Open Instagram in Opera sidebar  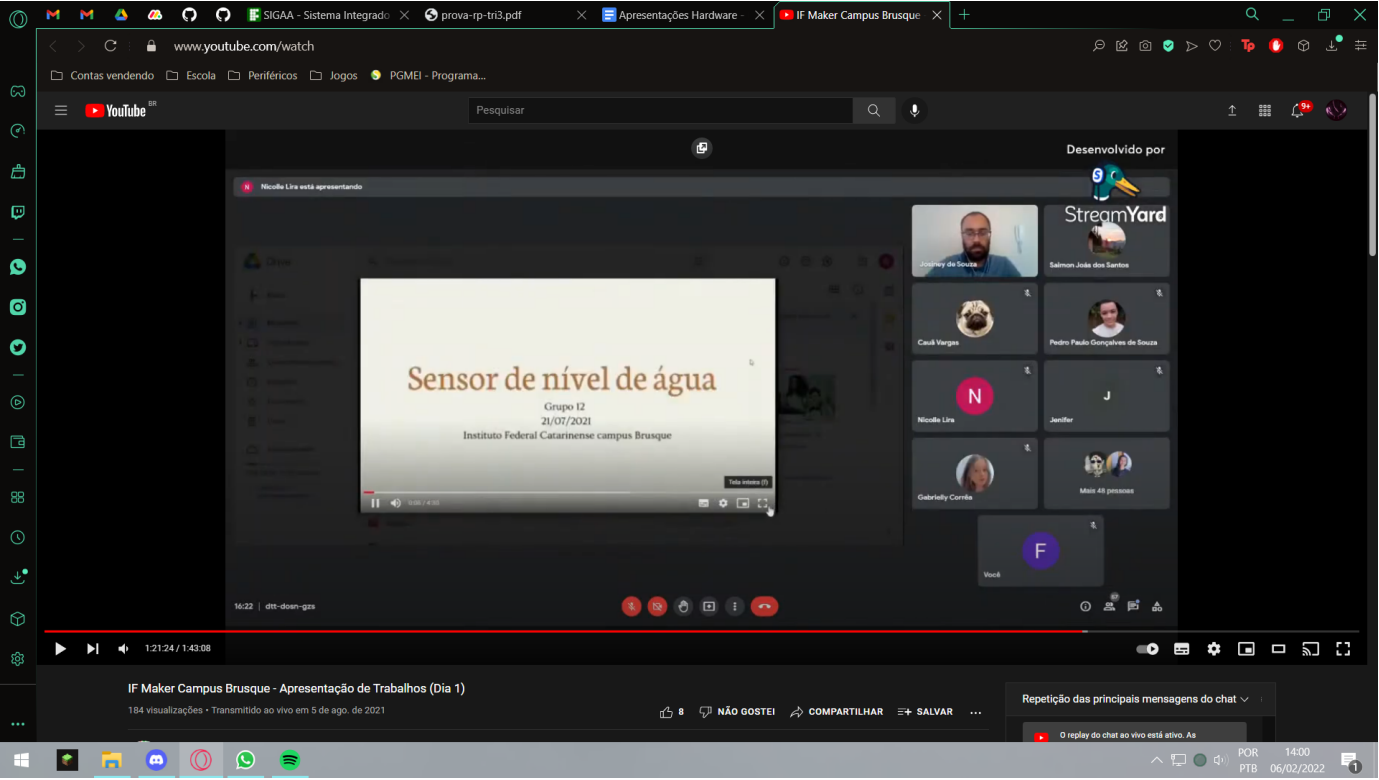[18, 307]
